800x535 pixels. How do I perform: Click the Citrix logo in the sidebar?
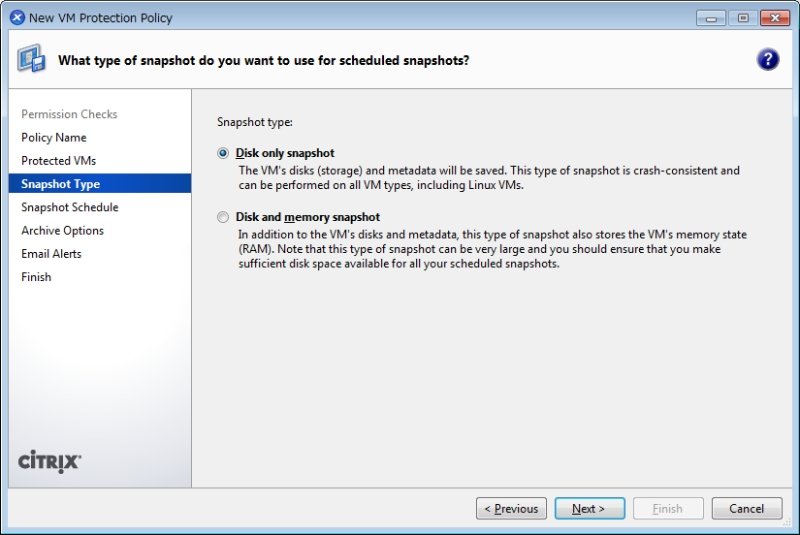coord(49,462)
